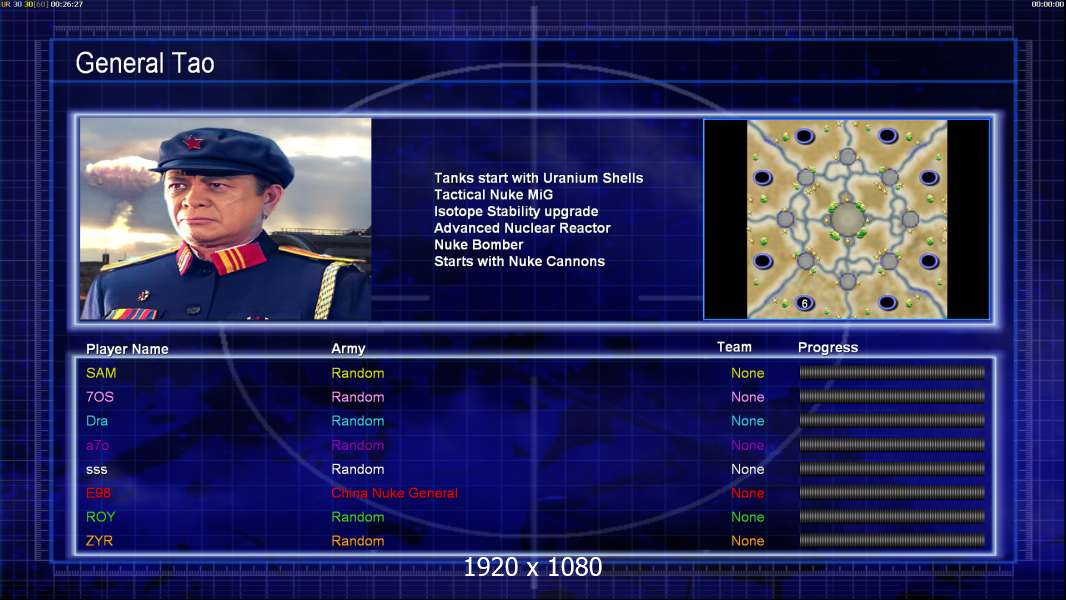Viewport: 1066px width, 600px height.
Task: Click the Team value for sss
Action: click(x=747, y=469)
